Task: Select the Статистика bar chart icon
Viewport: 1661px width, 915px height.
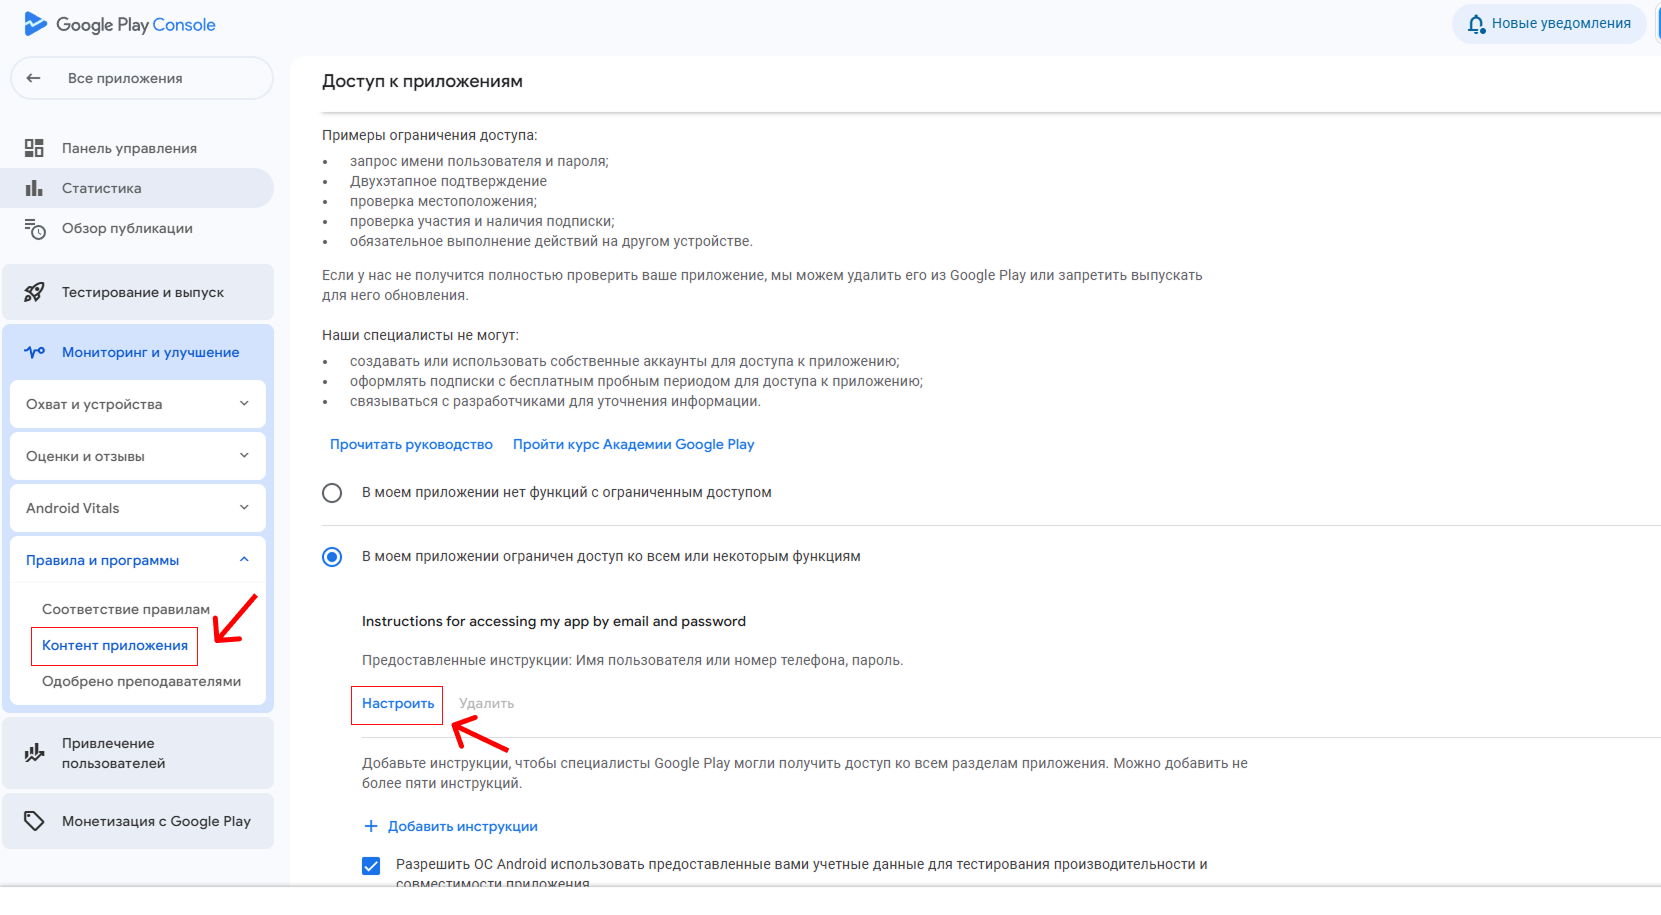Action: (34, 188)
